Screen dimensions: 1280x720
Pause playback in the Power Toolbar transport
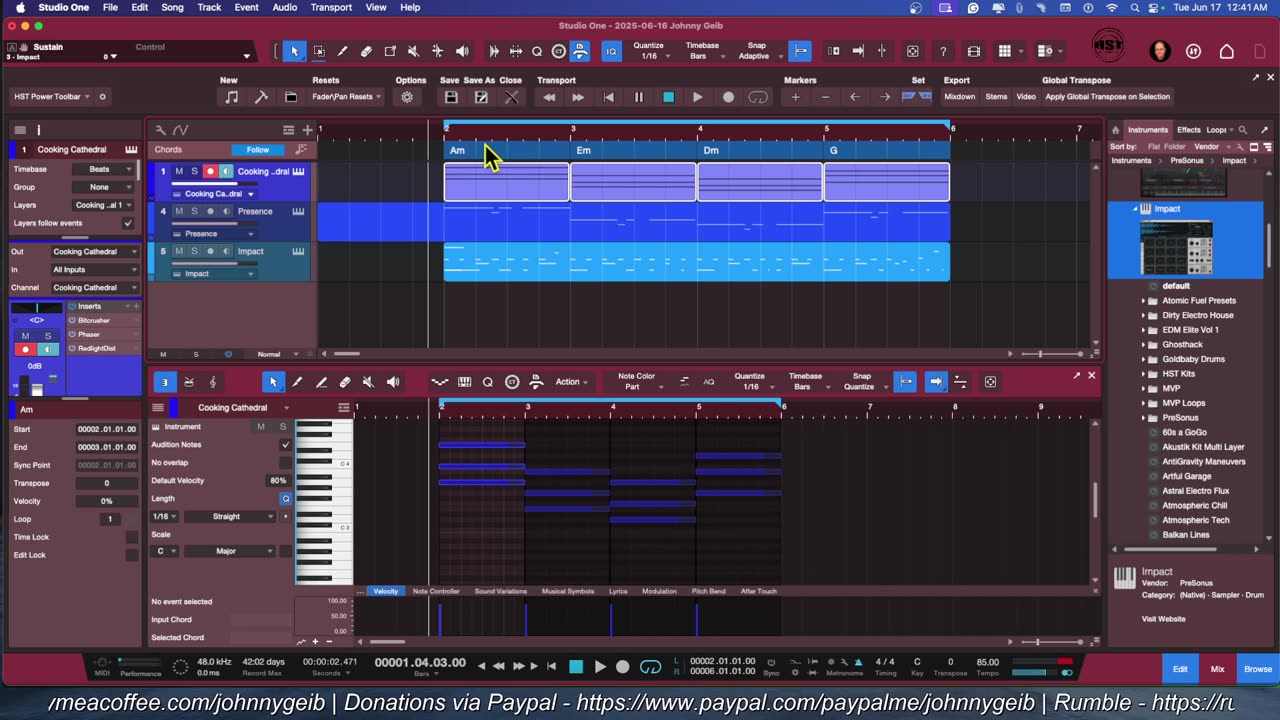click(x=639, y=97)
